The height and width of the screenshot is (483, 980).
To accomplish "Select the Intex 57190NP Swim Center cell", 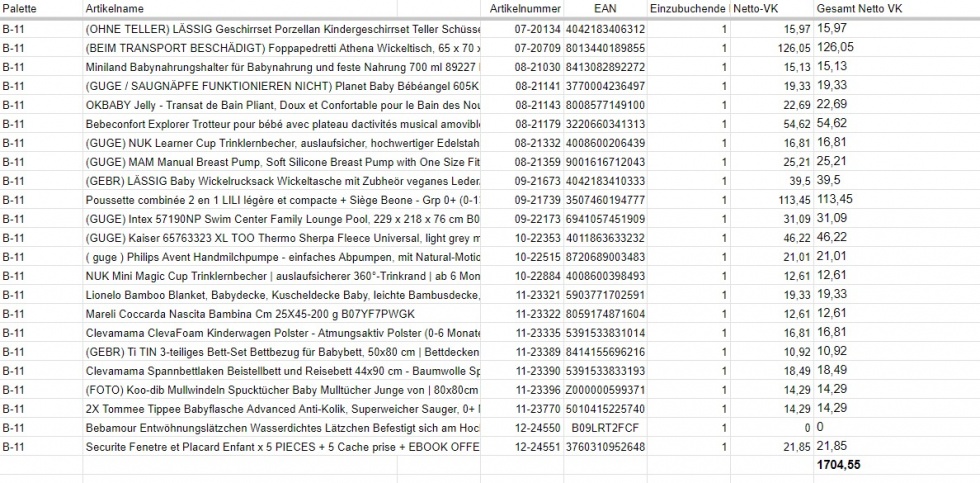I will click(x=282, y=219).
